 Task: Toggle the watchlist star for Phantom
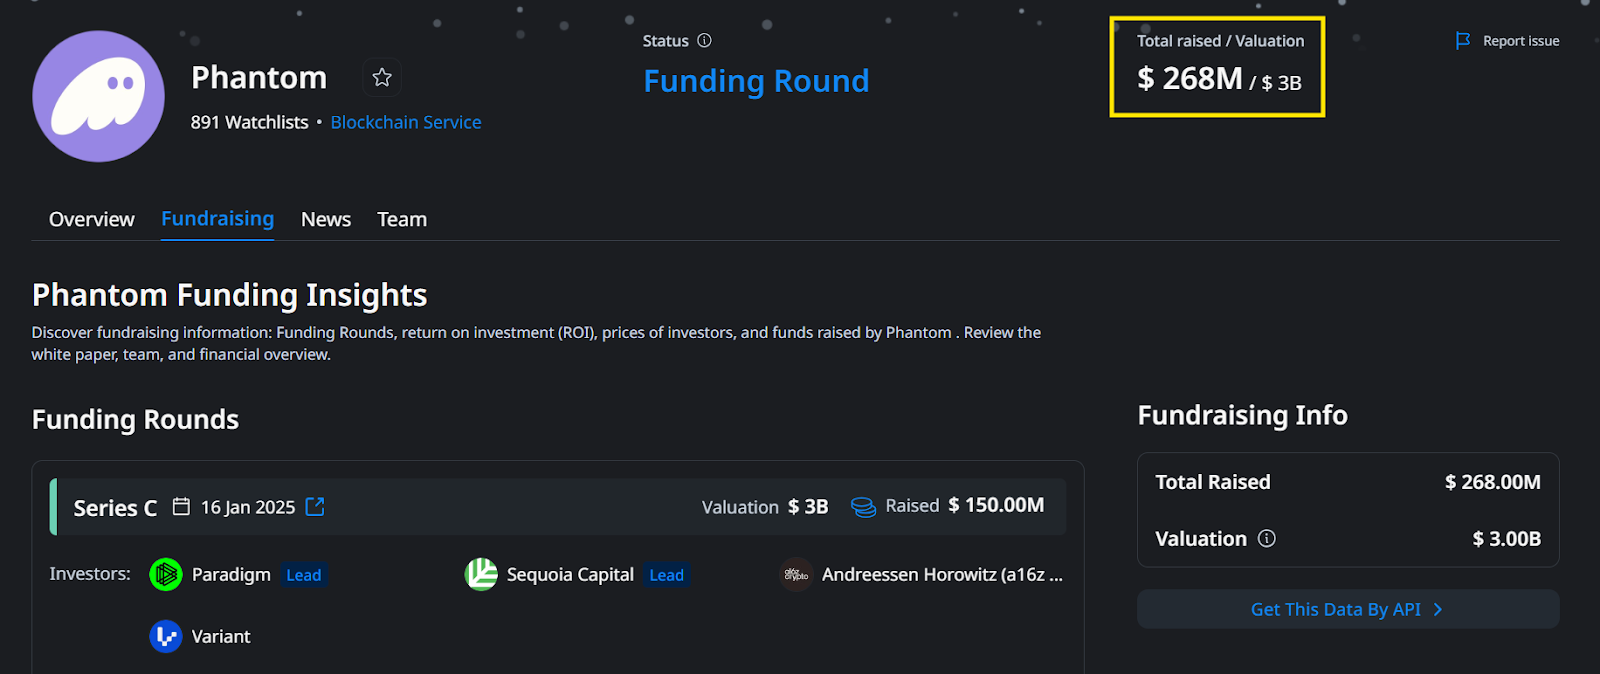382,77
